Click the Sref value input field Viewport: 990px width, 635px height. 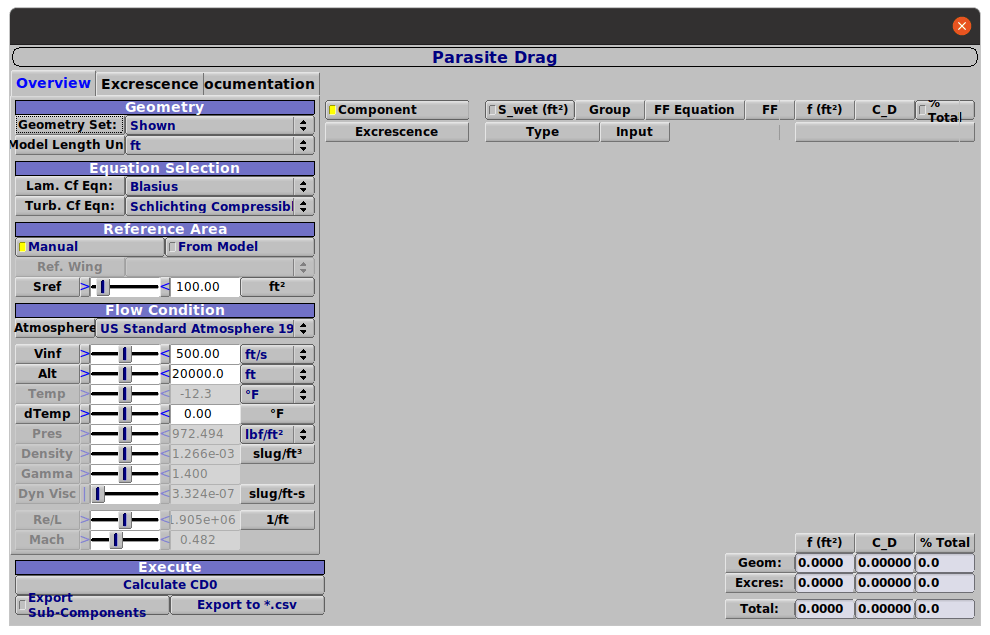pyautogui.click(x=204, y=287)
